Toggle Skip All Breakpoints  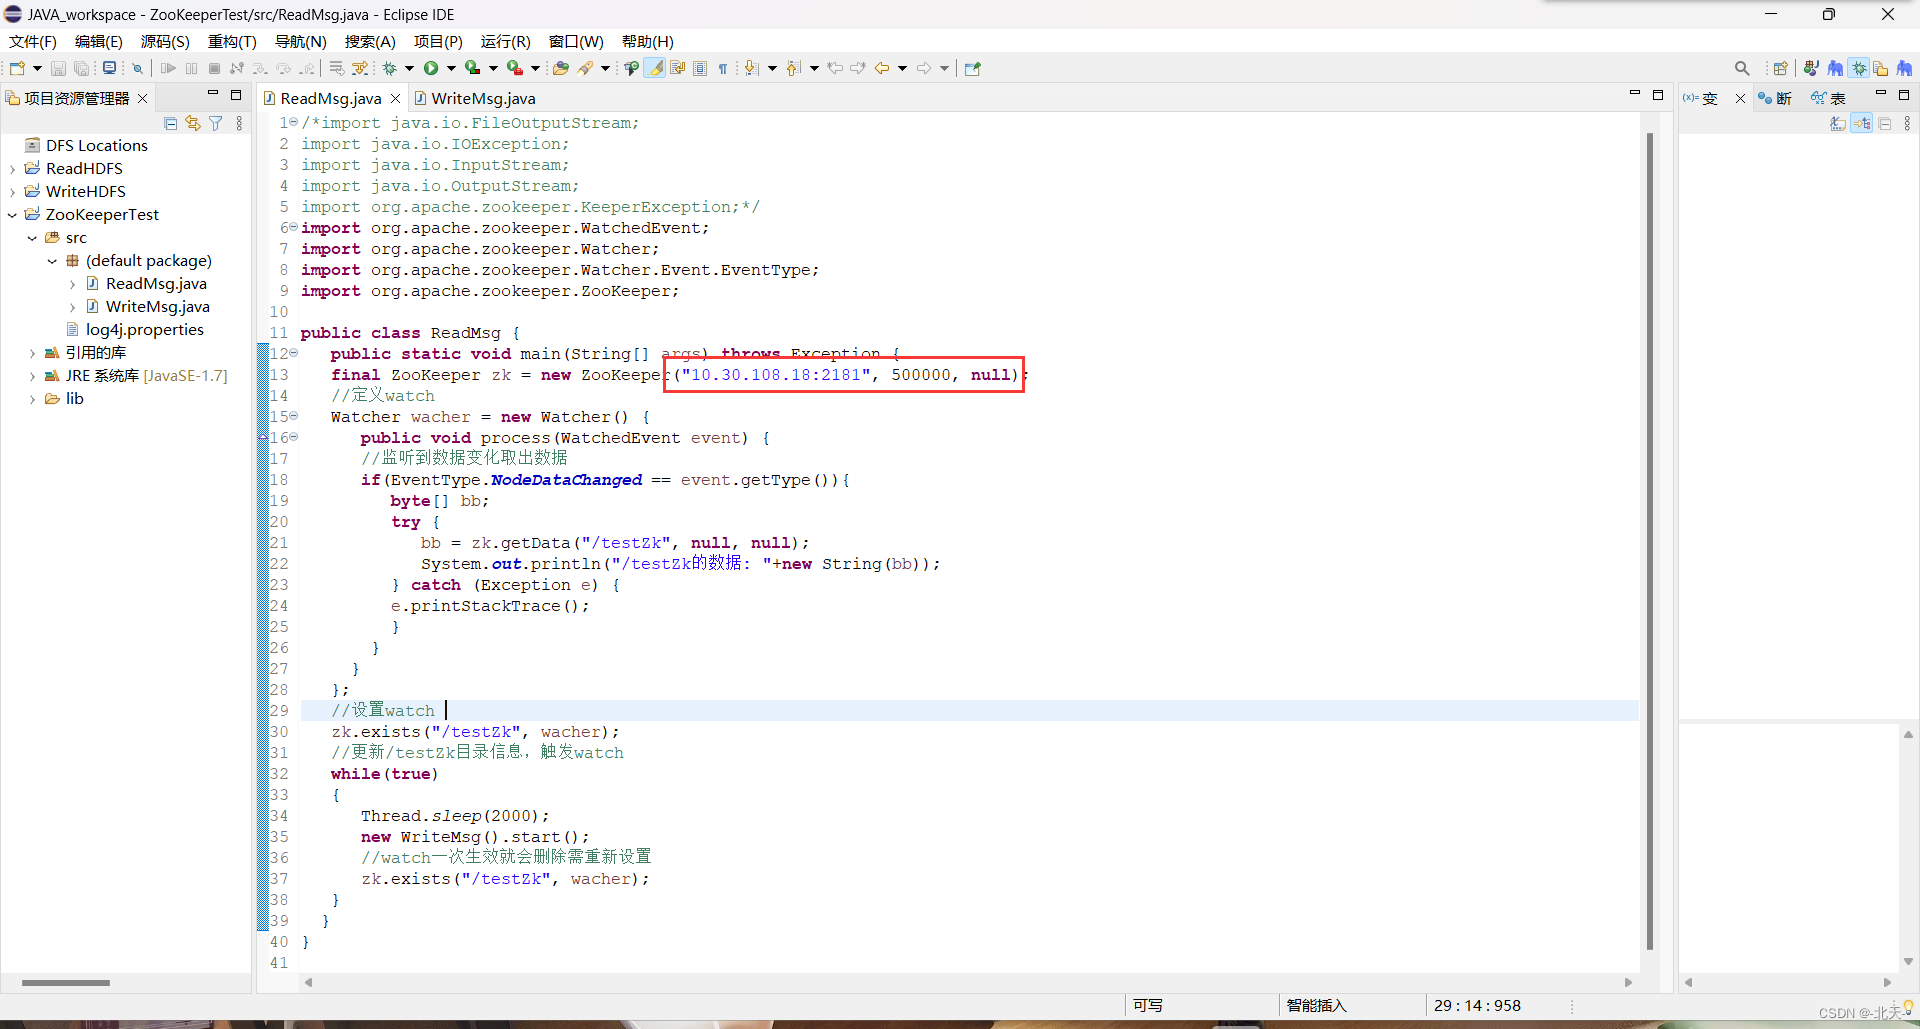point(137,68)
